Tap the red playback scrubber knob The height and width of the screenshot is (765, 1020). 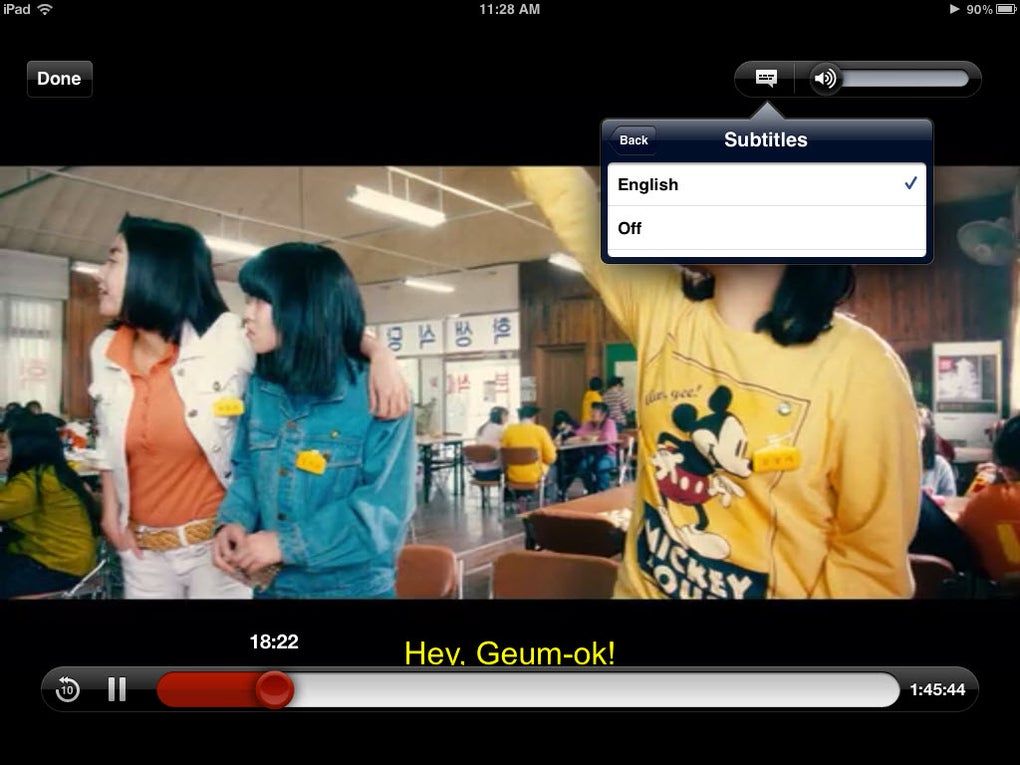pos(275,689)
